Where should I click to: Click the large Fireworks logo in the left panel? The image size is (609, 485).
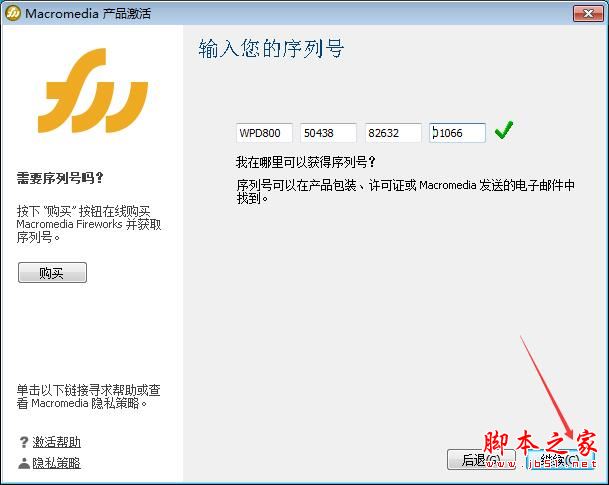point(92,90)
